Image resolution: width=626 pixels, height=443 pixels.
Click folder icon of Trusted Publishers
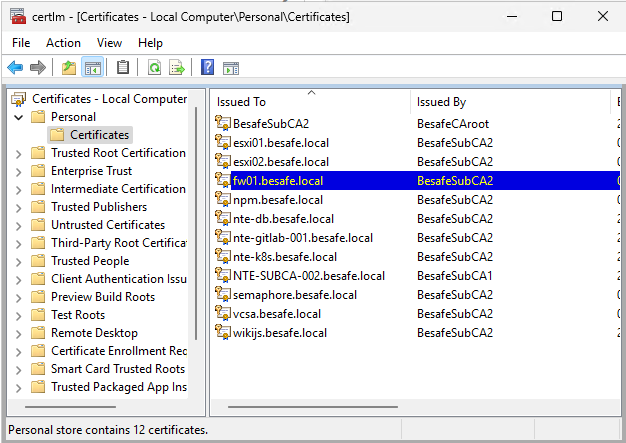[x=38, y=207]
